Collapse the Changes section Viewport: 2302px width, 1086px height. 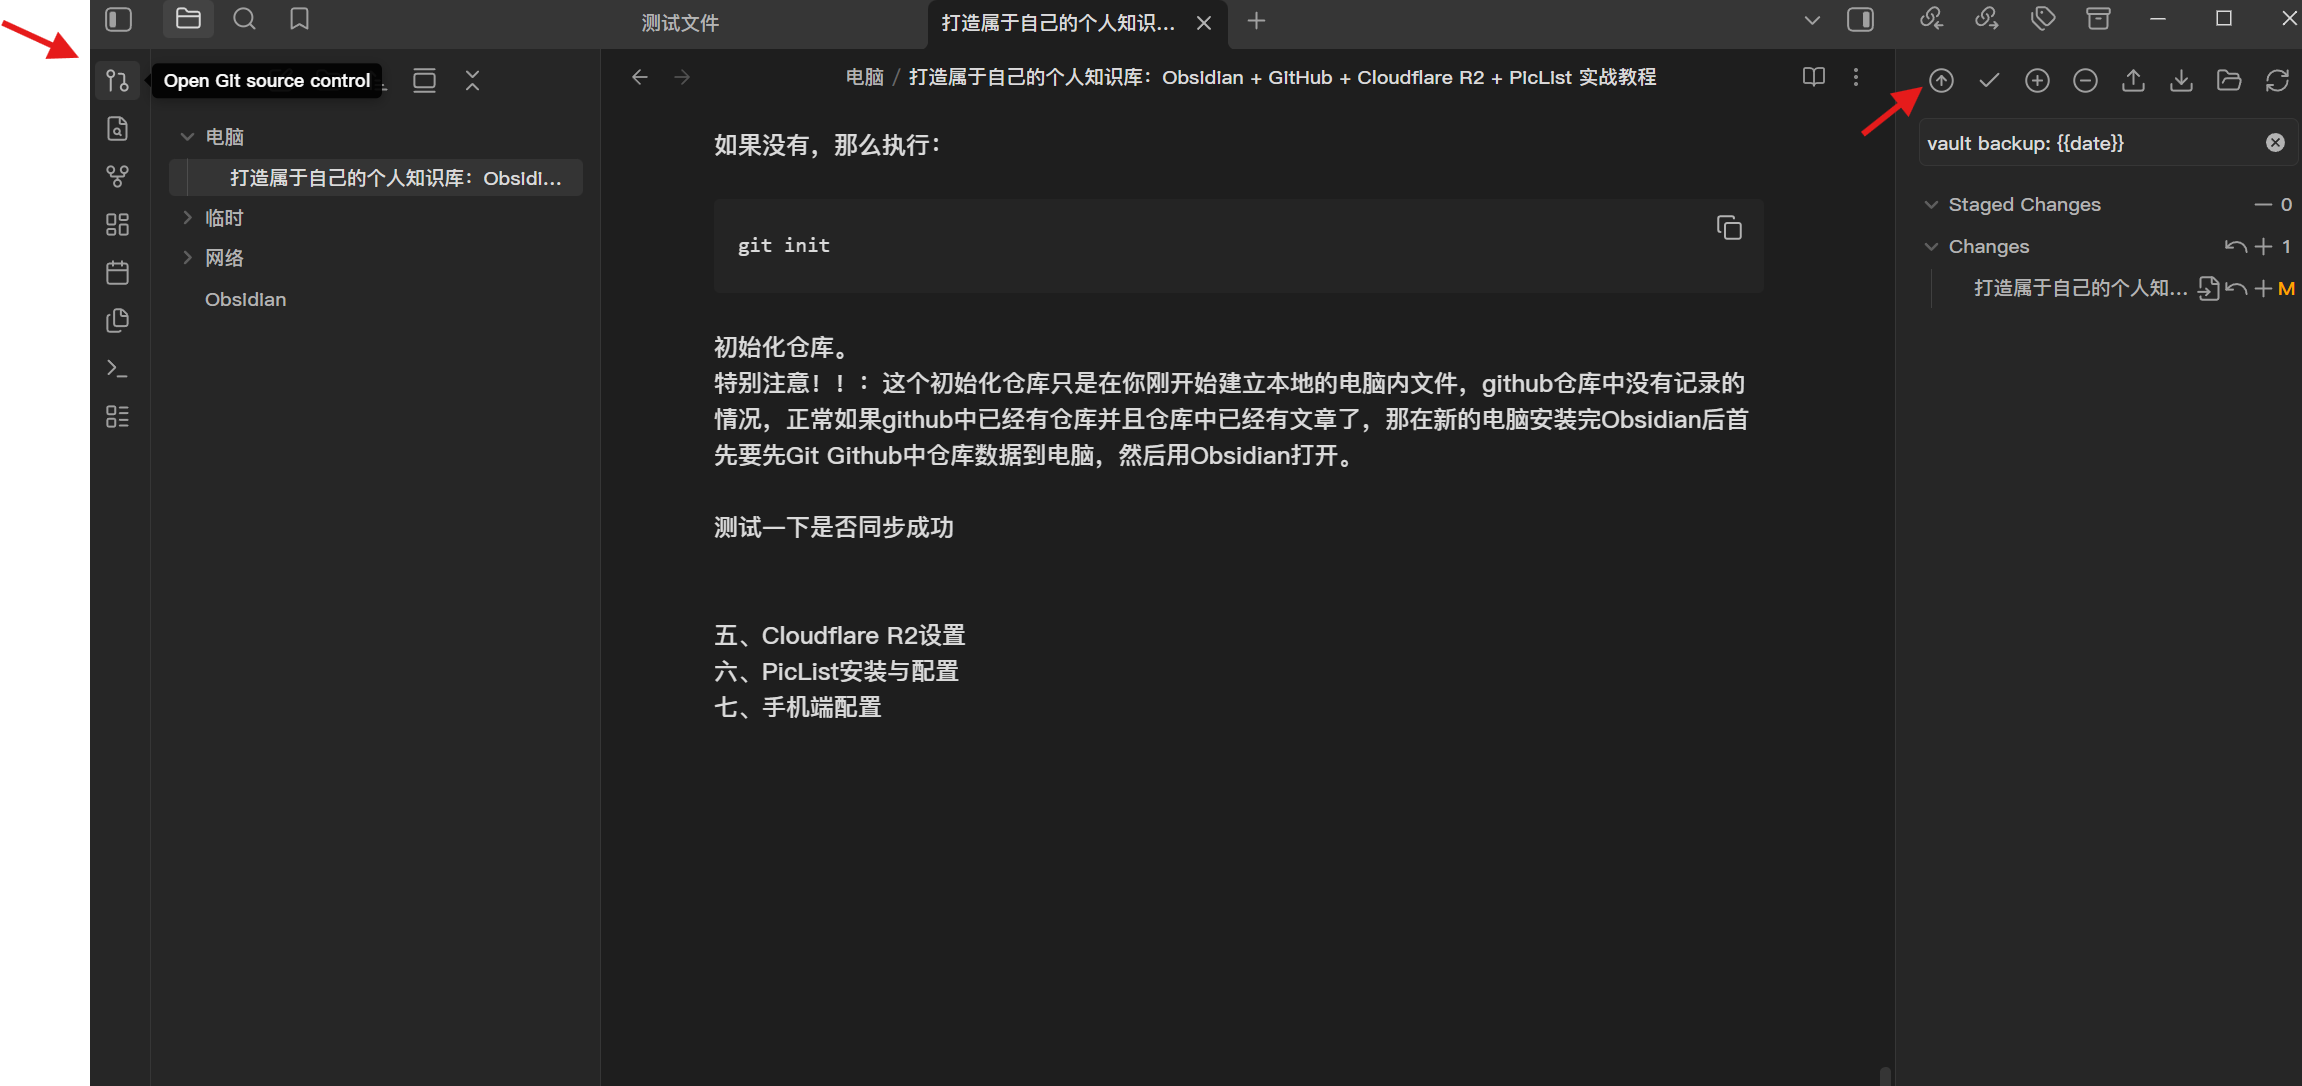click(x=1931, y=247)
